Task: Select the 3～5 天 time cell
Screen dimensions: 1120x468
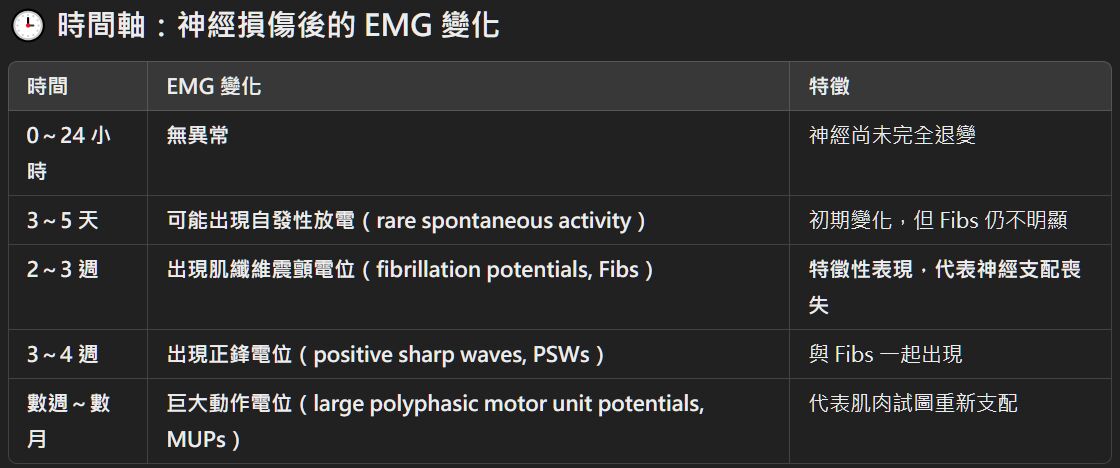Action: pyautogui.click(x=63, y=221)
